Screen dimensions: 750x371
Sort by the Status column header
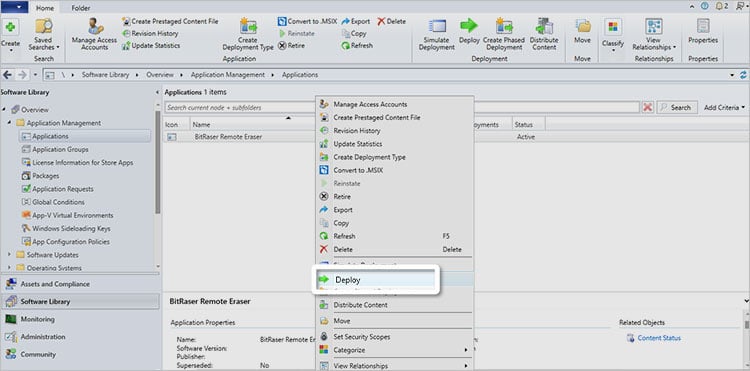point(528,124)
